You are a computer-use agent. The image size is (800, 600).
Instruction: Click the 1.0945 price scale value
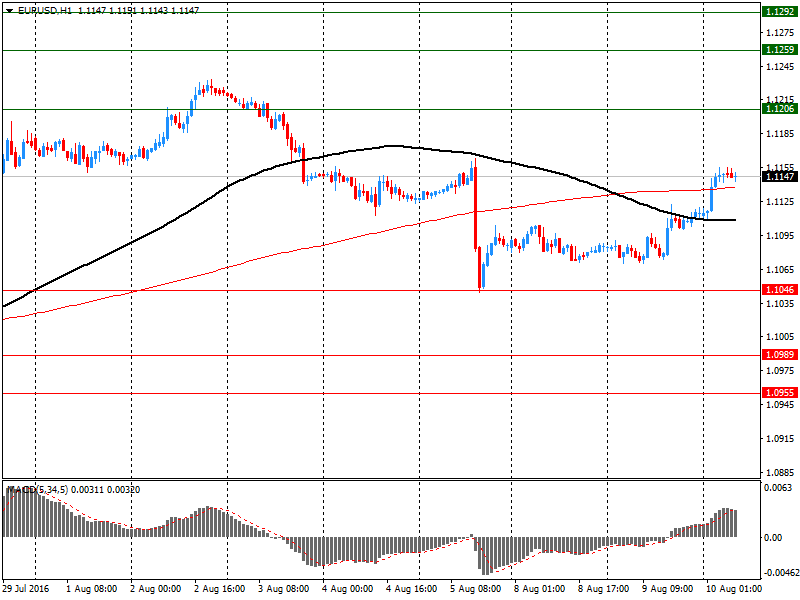(x=780, y=405)
